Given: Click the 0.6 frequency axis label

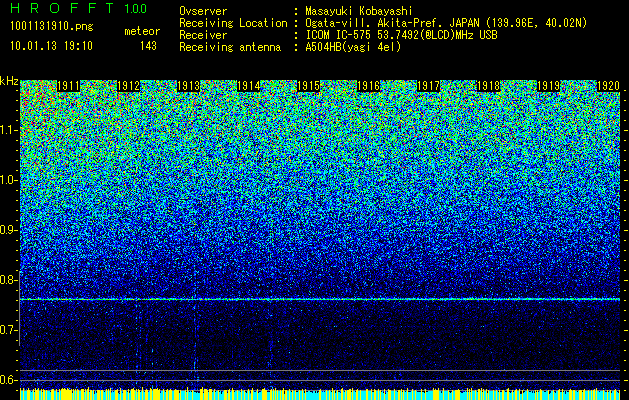Looking at the screenshot, I should [8, 380].
